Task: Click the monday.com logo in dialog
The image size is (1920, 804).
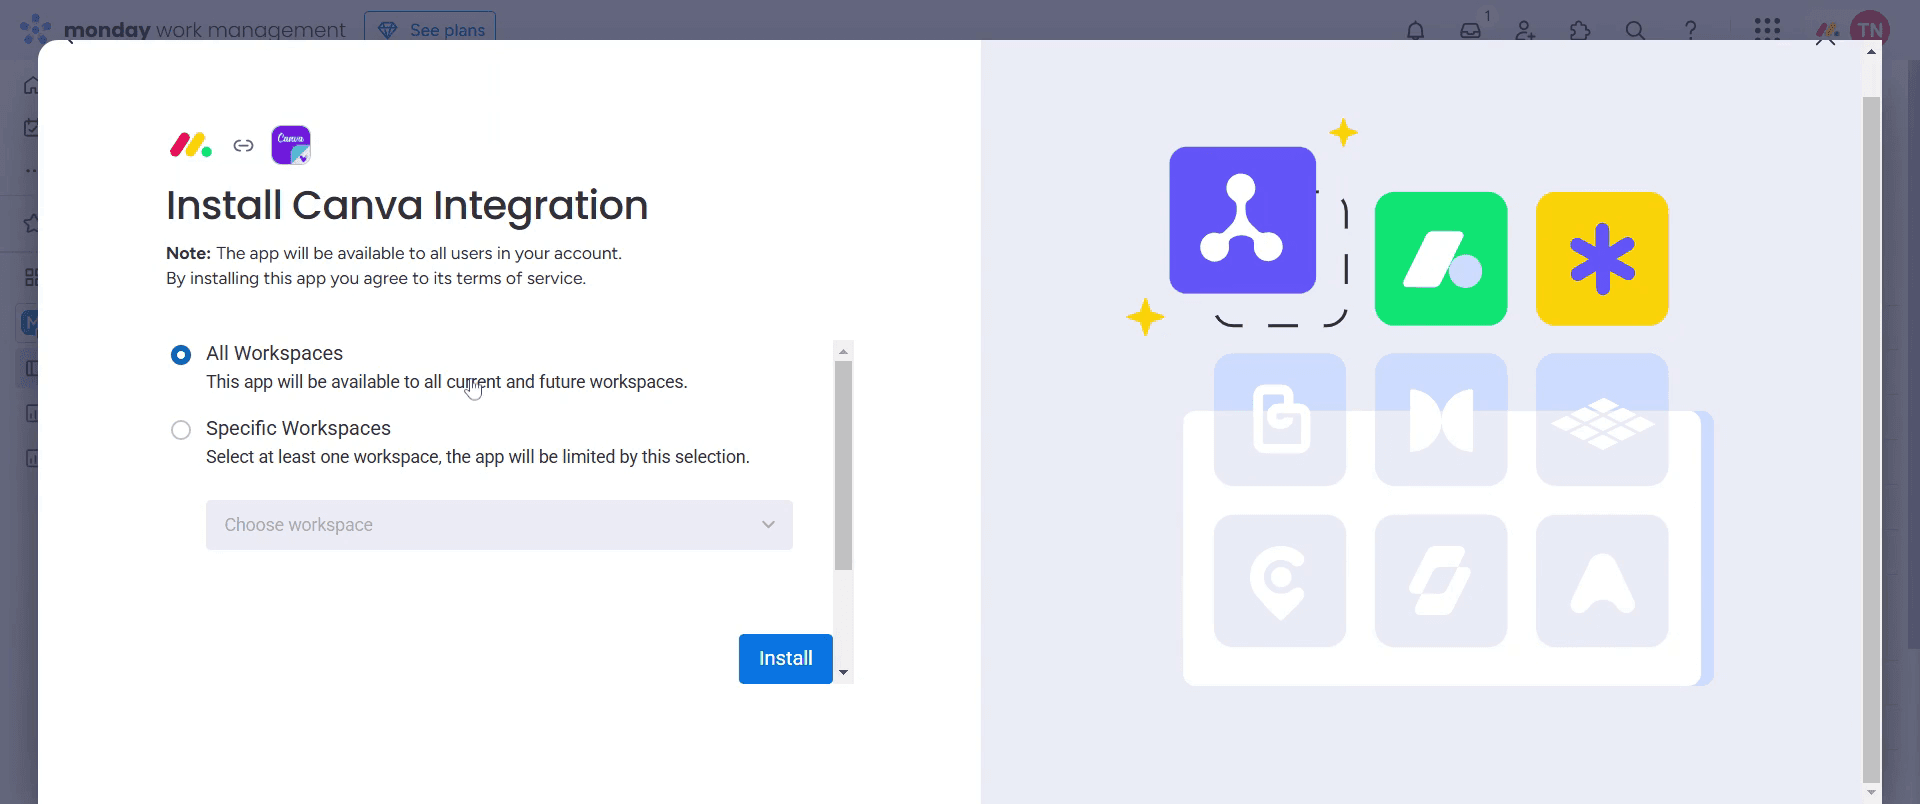Action: [x=190, y=146]
